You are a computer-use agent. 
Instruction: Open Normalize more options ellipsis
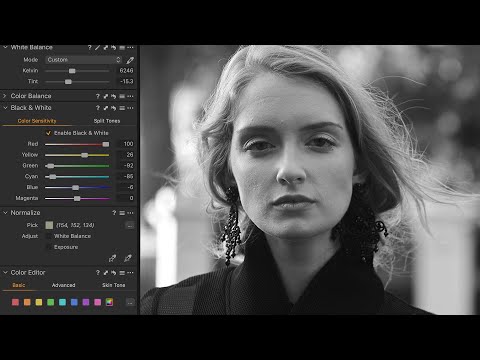pyautogui.click(x=130, y=213)
